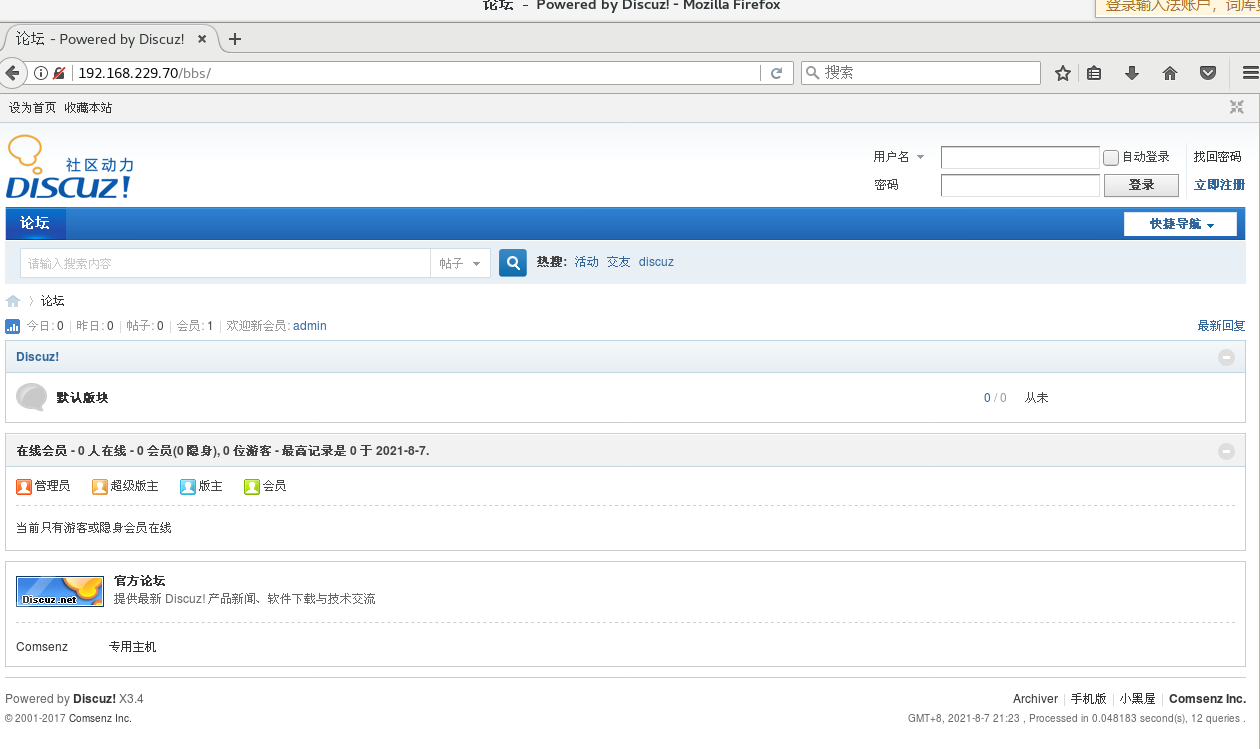The height and width of the screenshot is (749, 1260).
Task: Go to Firefox home icon
Action: click(x=1170, y=73)
